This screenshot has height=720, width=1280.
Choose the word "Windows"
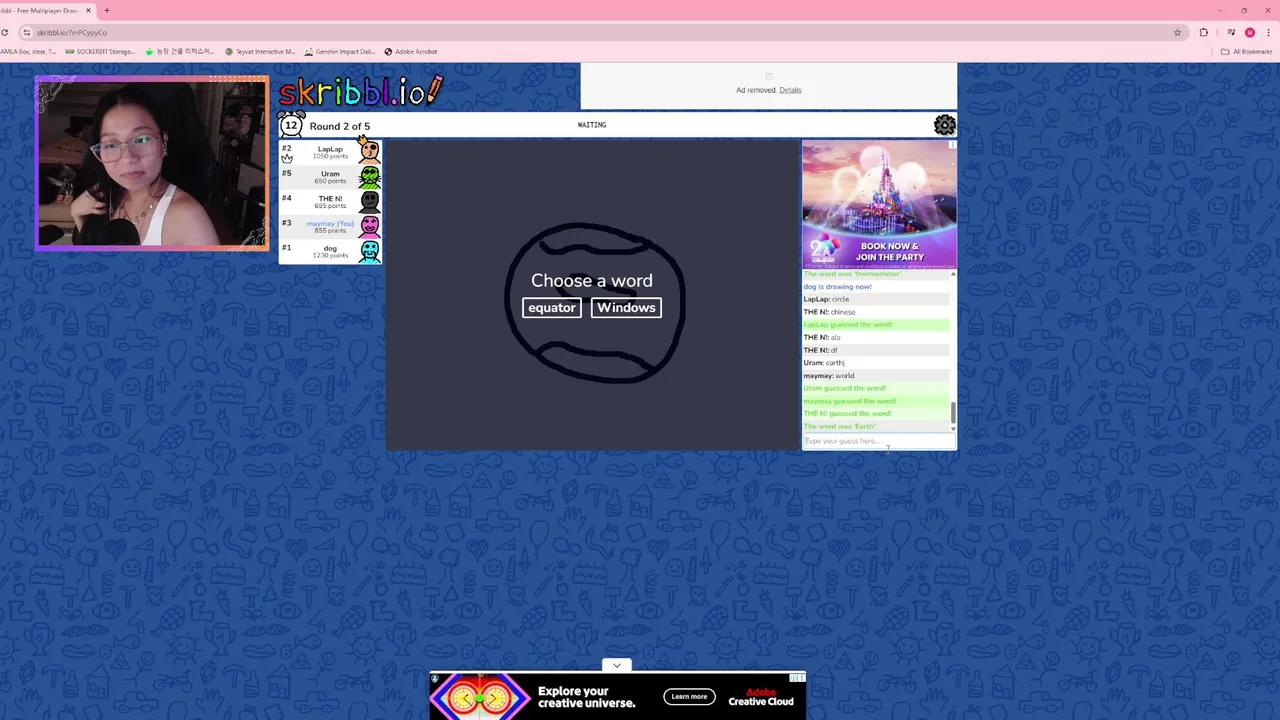626,308
